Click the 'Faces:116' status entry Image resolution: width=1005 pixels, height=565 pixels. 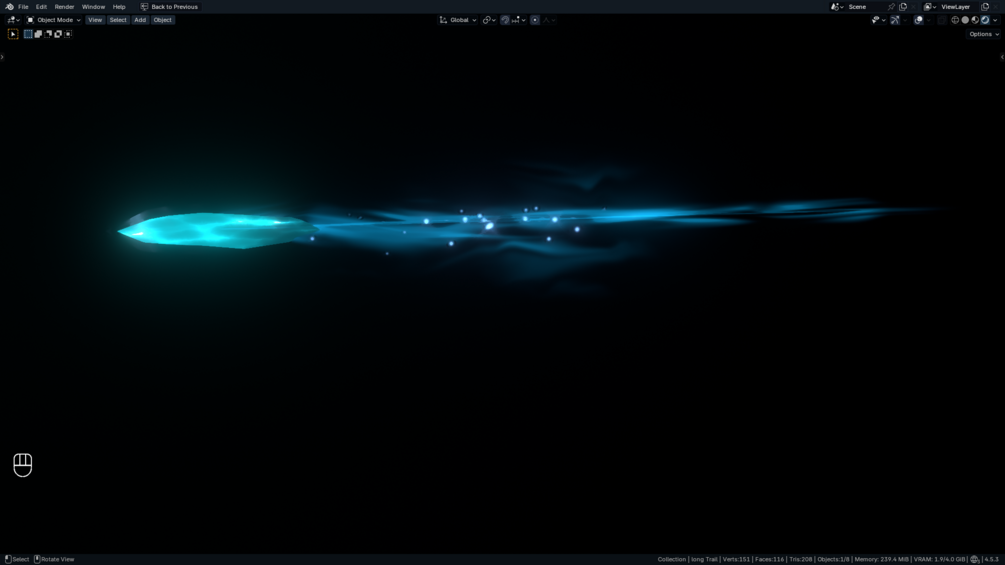pyautogui.click(x=769, y=559)
